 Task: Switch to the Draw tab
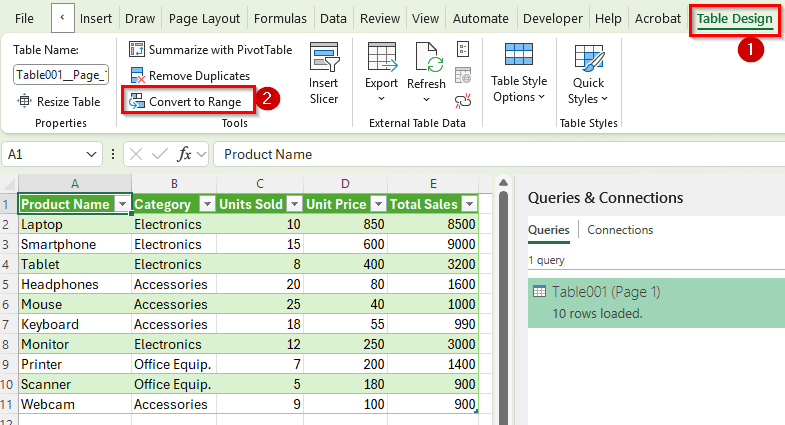140,19
